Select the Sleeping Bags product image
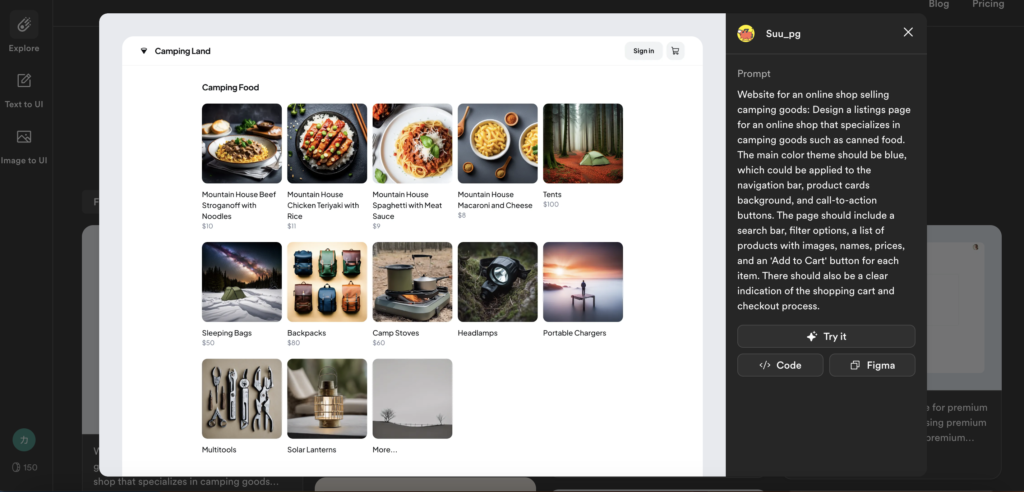Viewport: 1024px width, 492px height. (242, 282)
